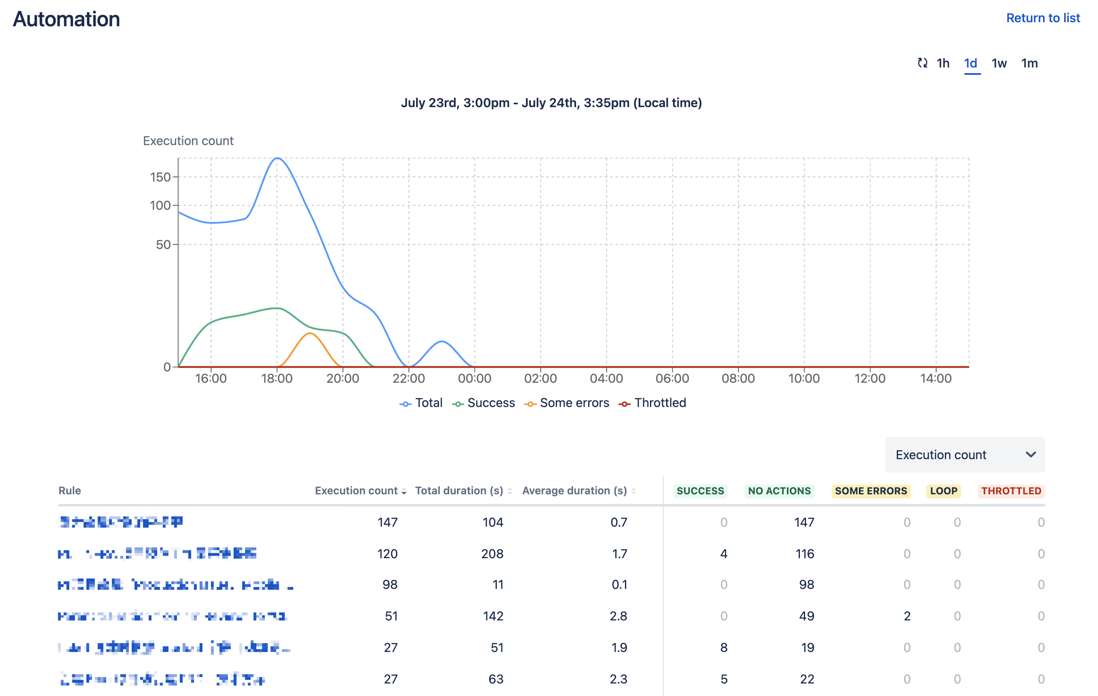Click the 18:00 label on chart axis
Screen dimensions: 1098x696
[x=277, y=379]
